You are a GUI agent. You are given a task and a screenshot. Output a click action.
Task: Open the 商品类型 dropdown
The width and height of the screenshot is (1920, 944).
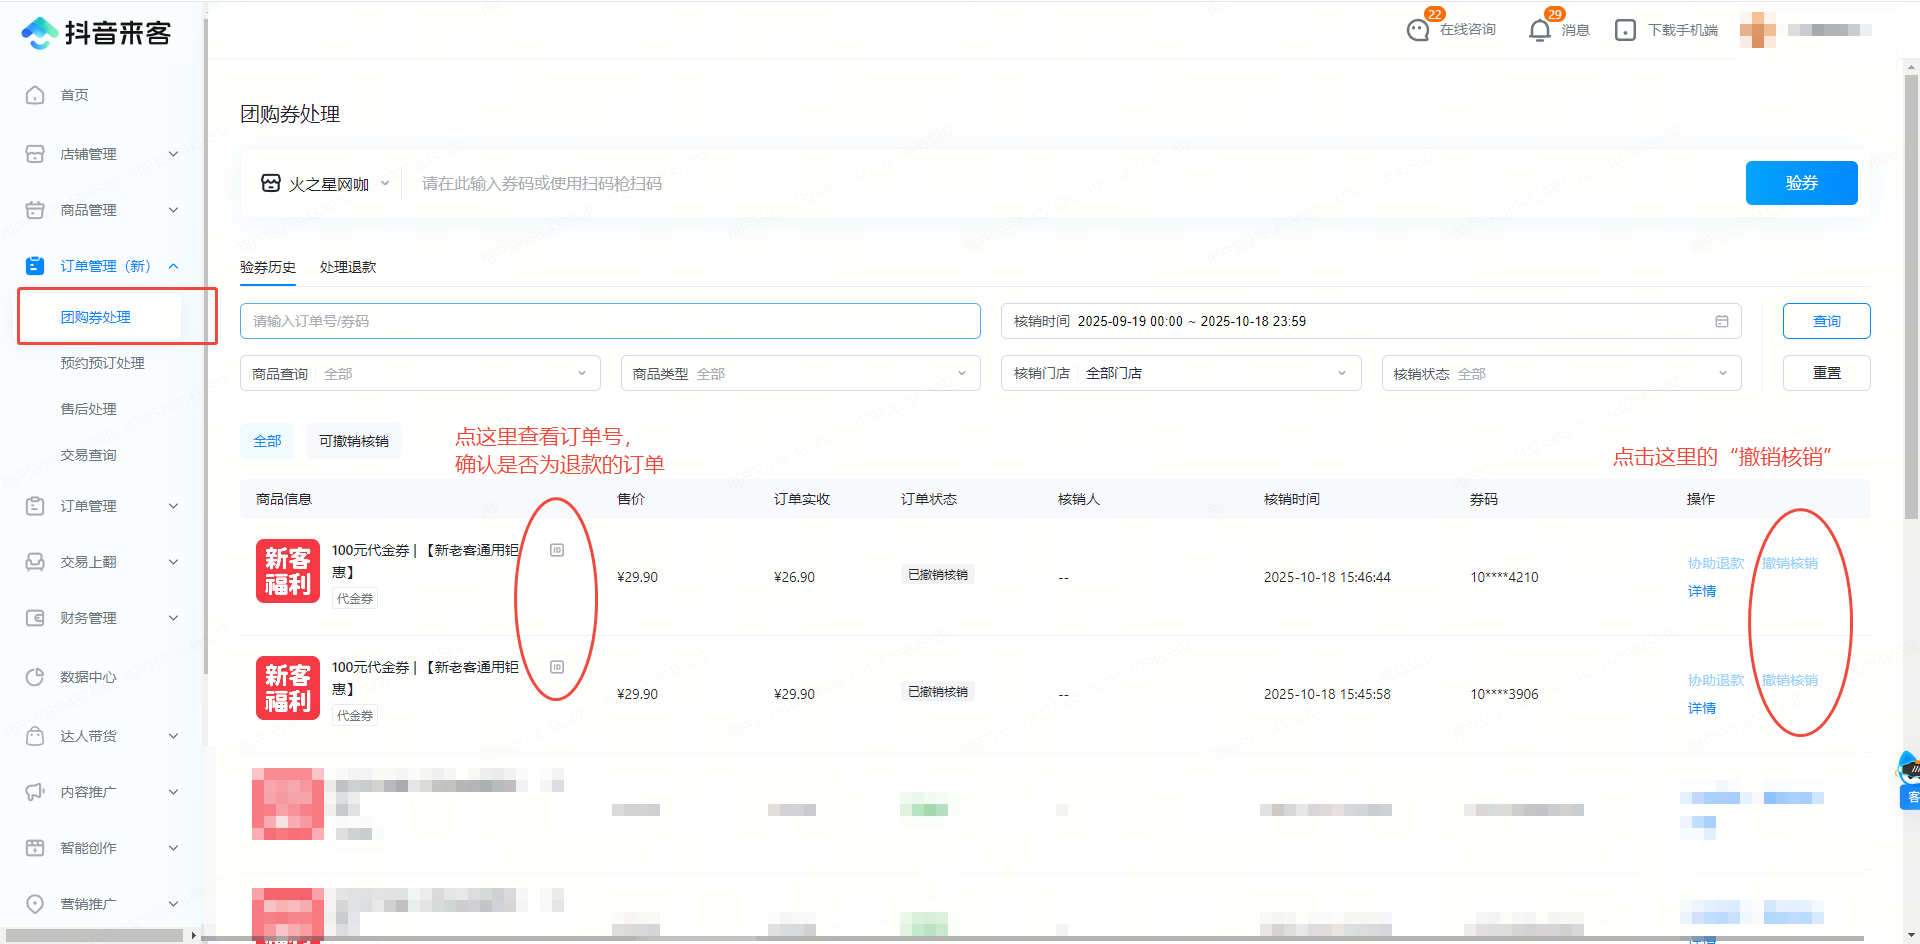[x=800, y=373]
